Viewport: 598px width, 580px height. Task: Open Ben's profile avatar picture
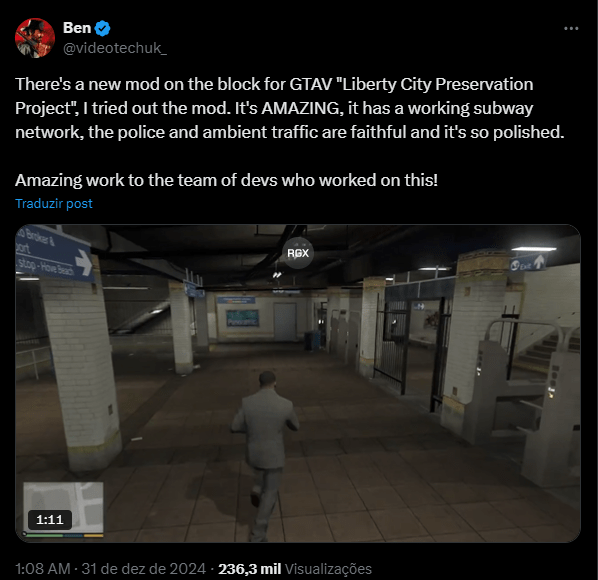(x=35, y=38)
